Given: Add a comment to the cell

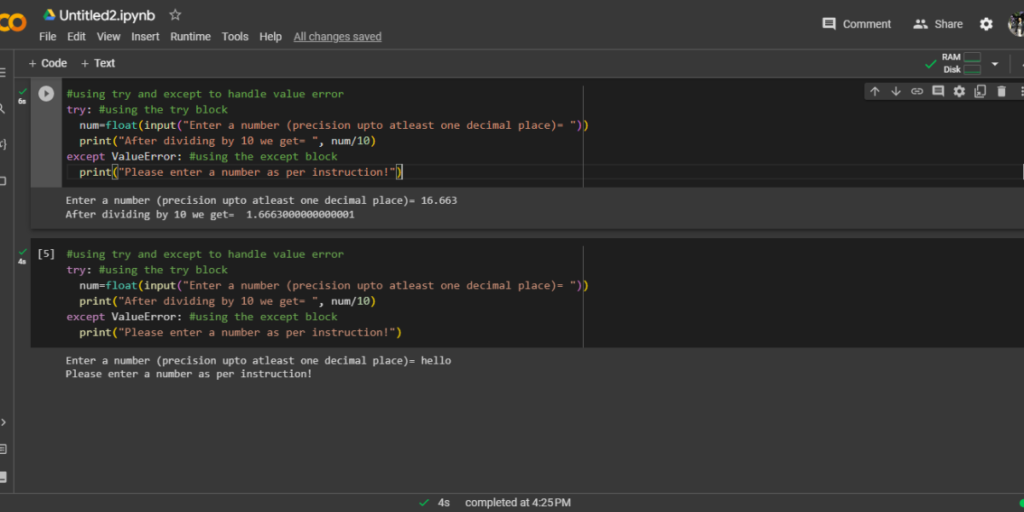Looking at the screenshot, I should [x=938, y=91].
